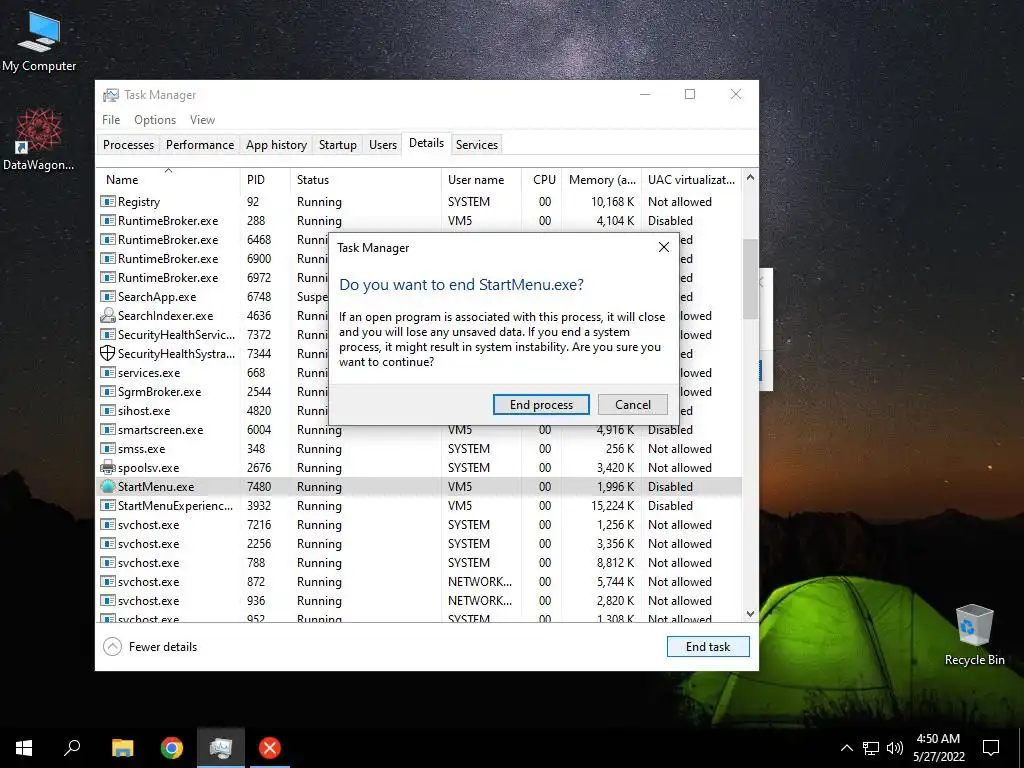Select the sihost.exe process icon
The image size is (1024, 768).
click(x=107, y=411)
